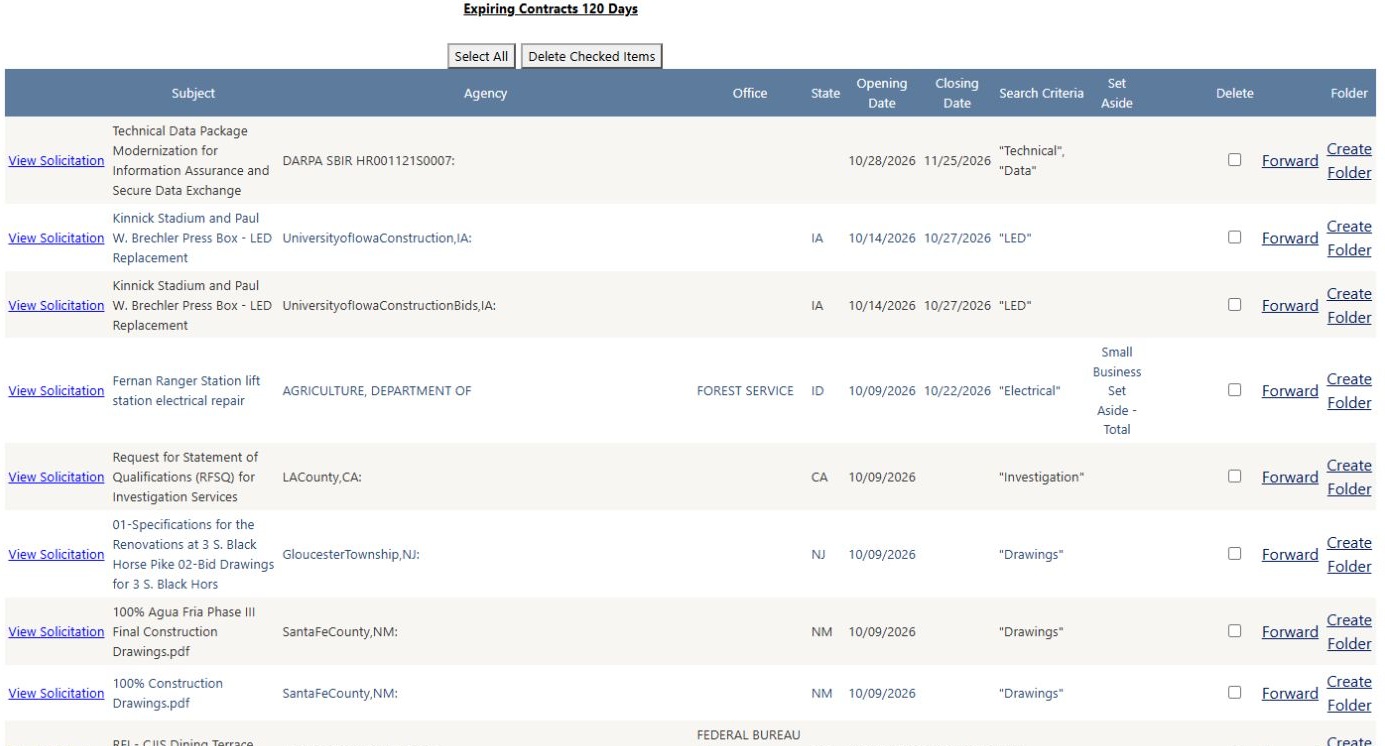This screenshot has height=746, width=1385.
Task: Forward the LACounty,CA solicitation
Action: tap(1290, 477)
